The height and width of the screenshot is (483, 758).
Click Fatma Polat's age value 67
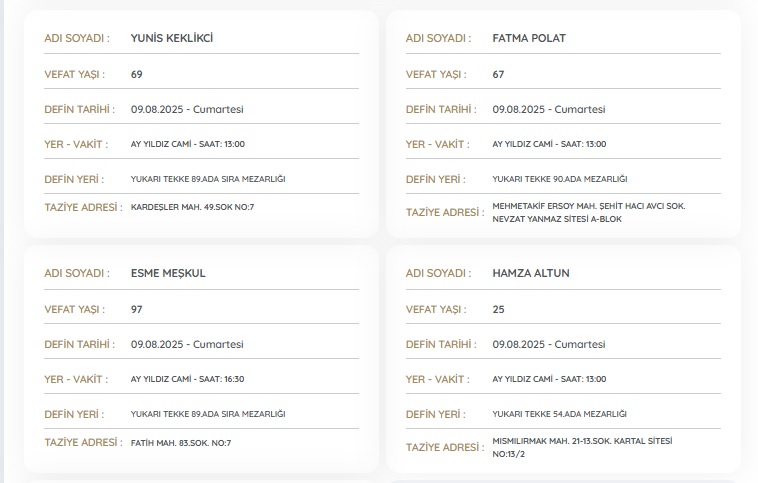coord(499,74)
